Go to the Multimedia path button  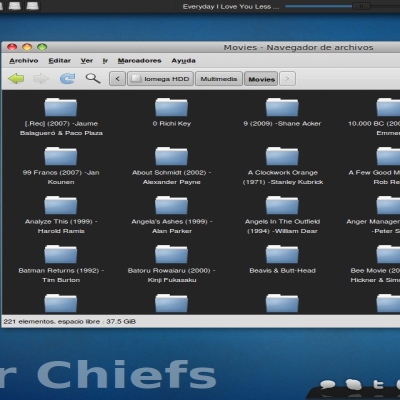pyautogui.click(x=219, y=79)
